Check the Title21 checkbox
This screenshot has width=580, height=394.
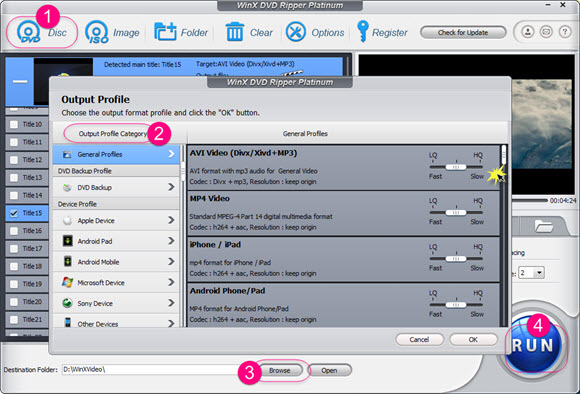pyautogui.click(x=14, y=320)
